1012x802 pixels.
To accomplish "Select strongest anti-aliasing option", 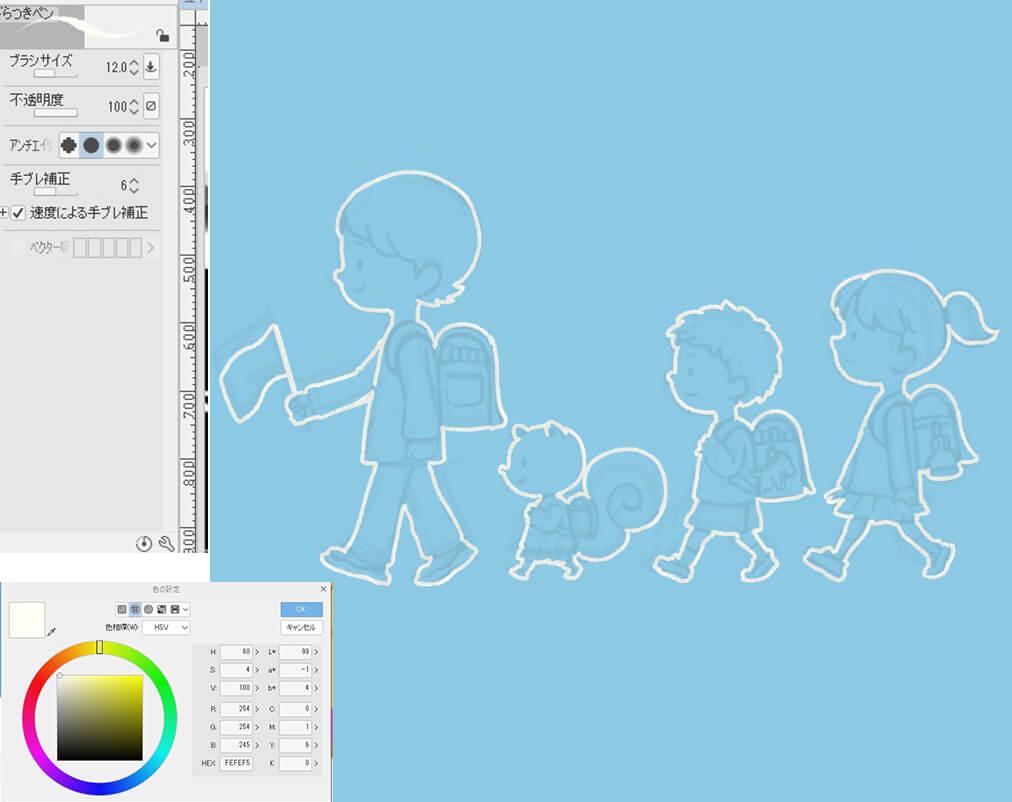I will pos(133,145).
